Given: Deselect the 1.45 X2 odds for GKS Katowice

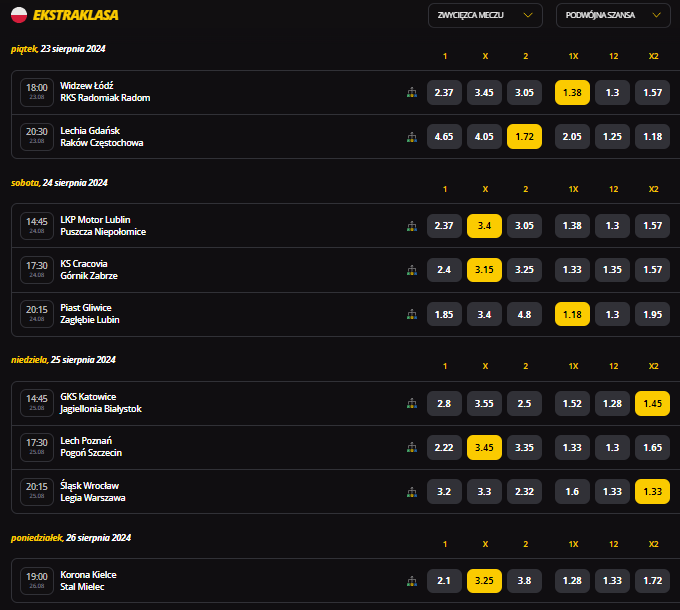Looking at the screenshot, I should [x=652, y=403].
